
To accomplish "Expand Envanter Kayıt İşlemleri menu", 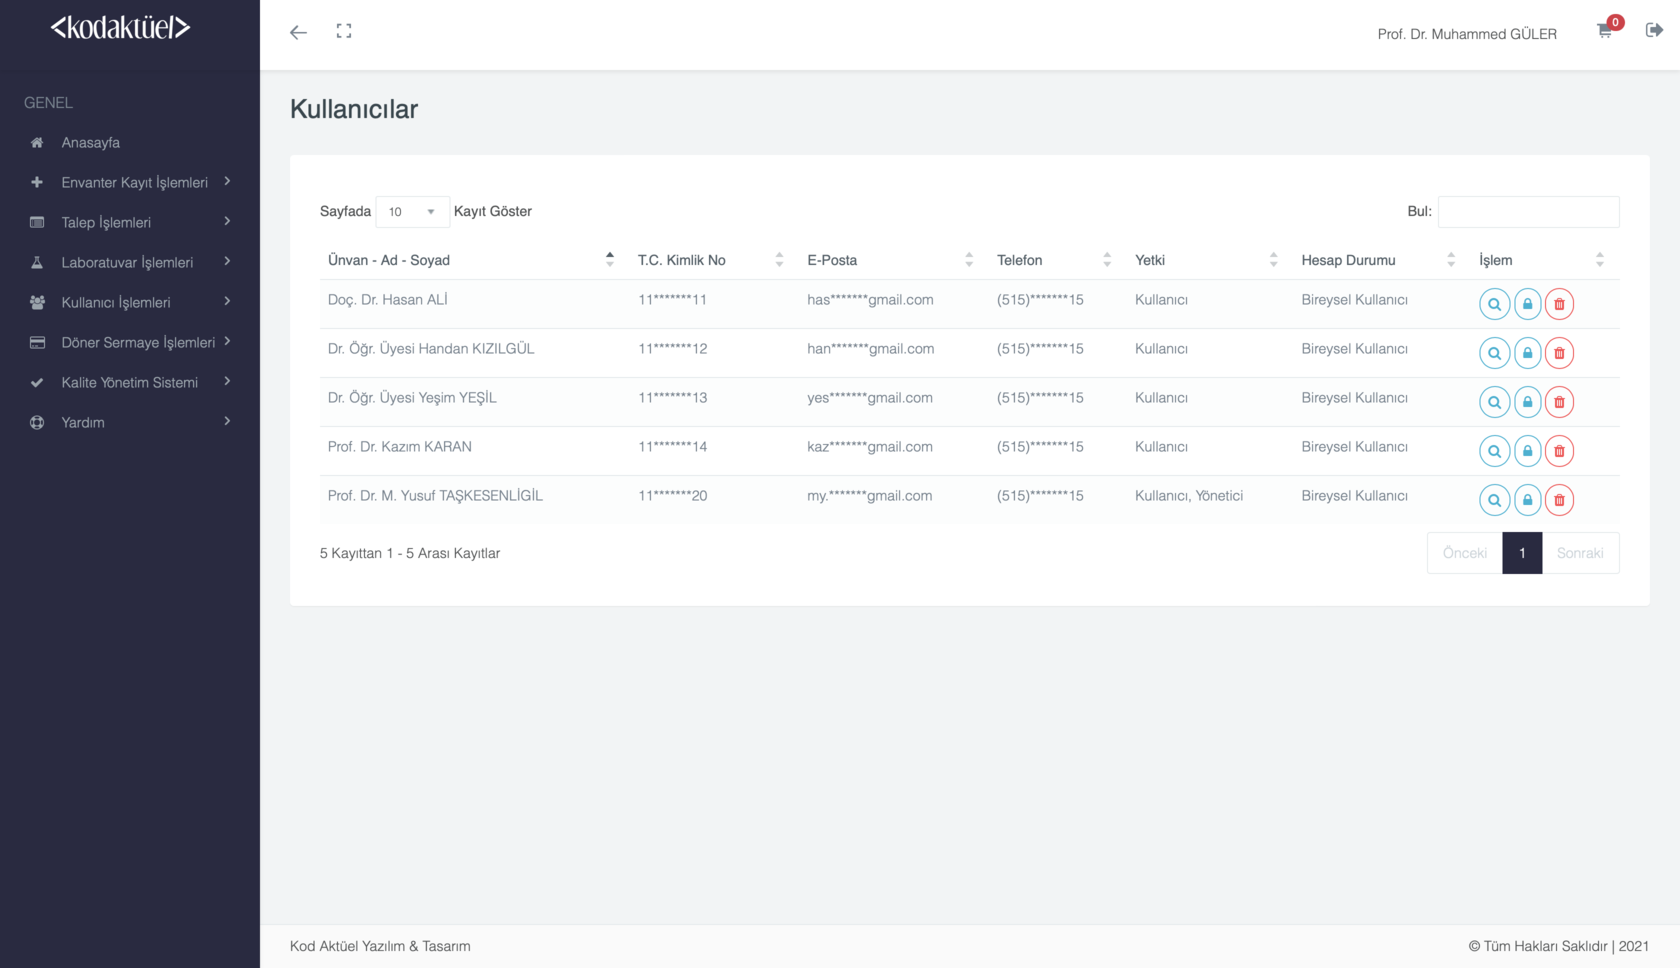I will (134, 182).
